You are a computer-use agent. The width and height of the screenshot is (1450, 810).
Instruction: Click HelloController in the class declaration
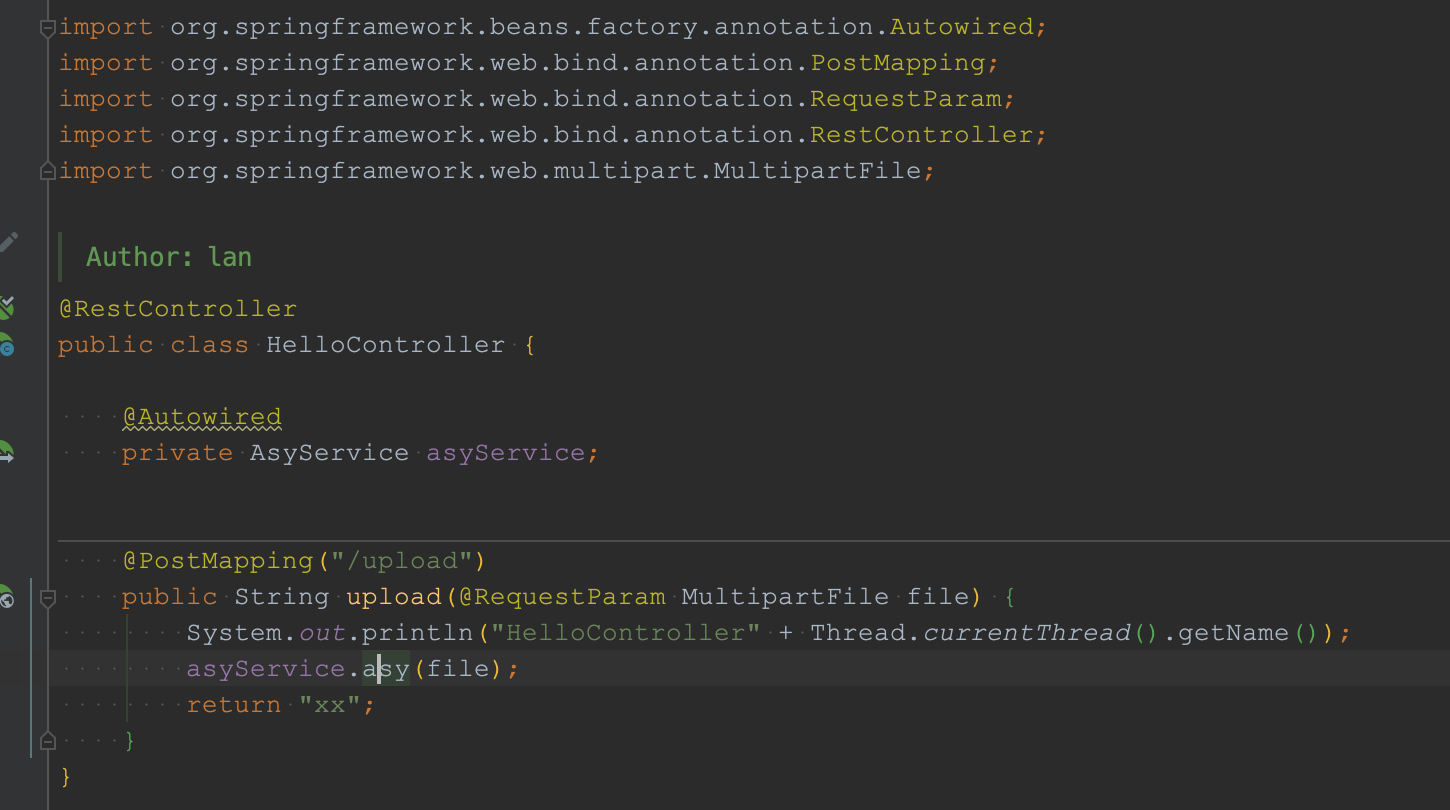point(386,345)
